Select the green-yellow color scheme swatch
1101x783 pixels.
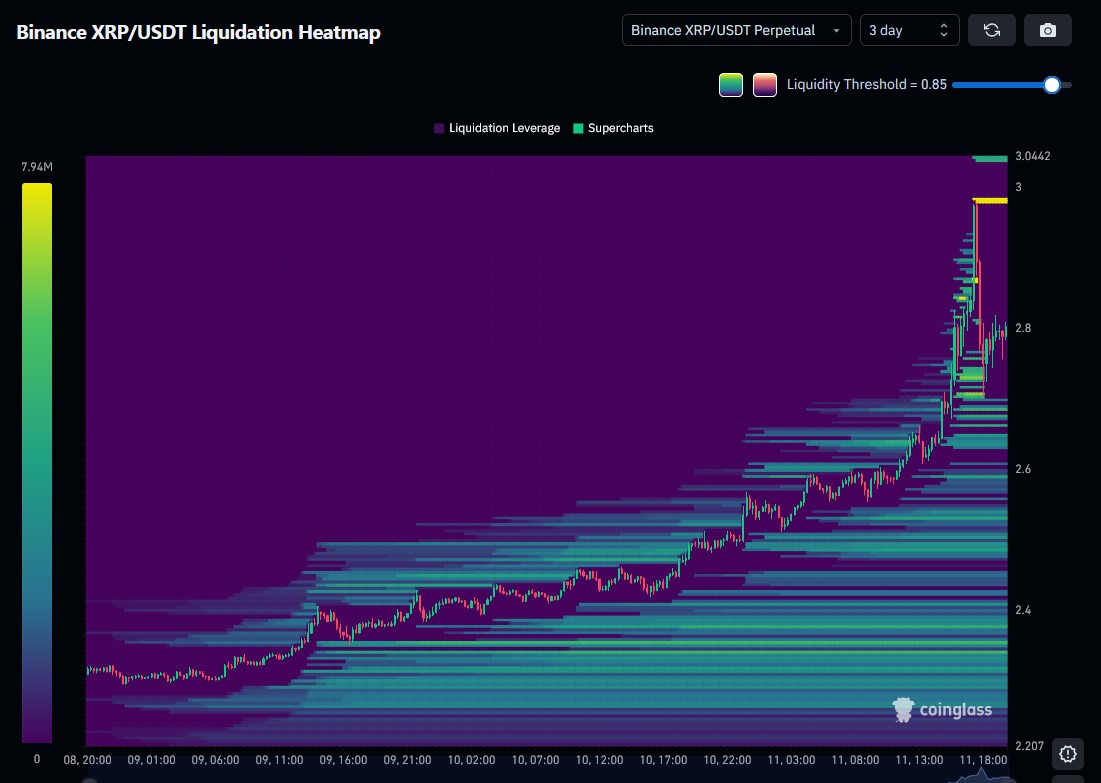click(x=731, y=85)
